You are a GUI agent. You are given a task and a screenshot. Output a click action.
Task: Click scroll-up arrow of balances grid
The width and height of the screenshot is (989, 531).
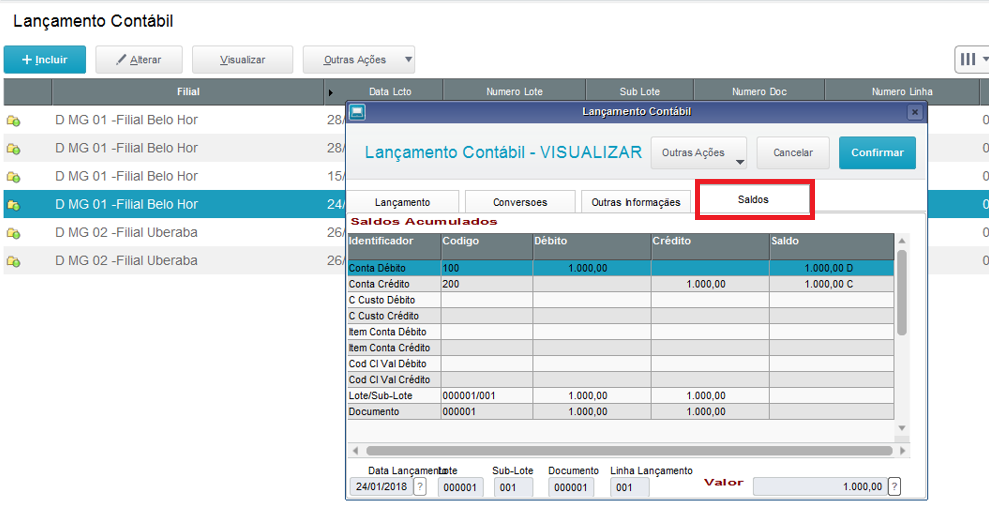coord(902,241)
